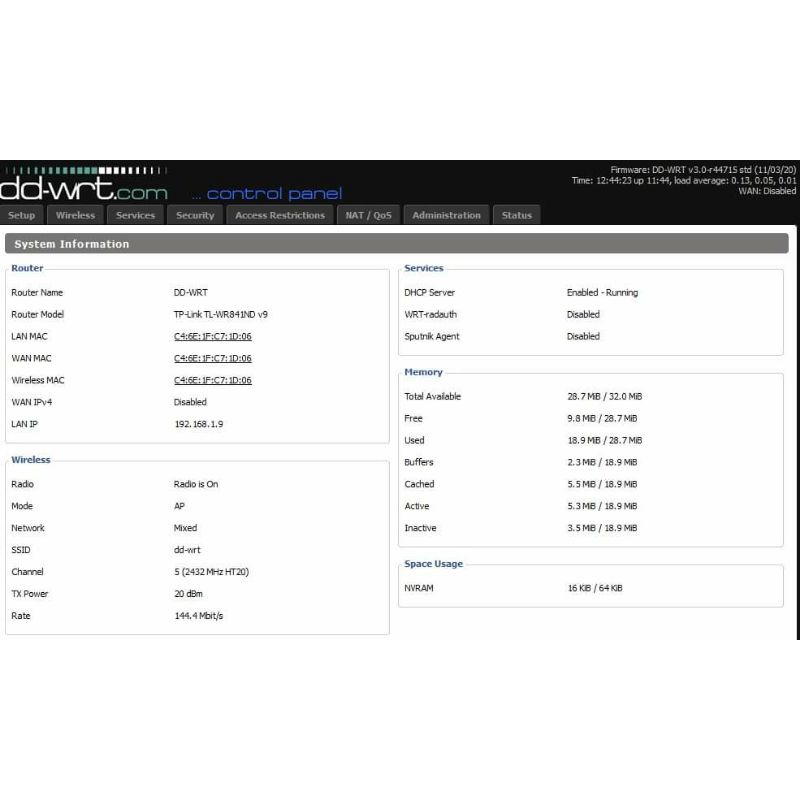
Task: Click the TX Power label
Action: pos(29,594)
